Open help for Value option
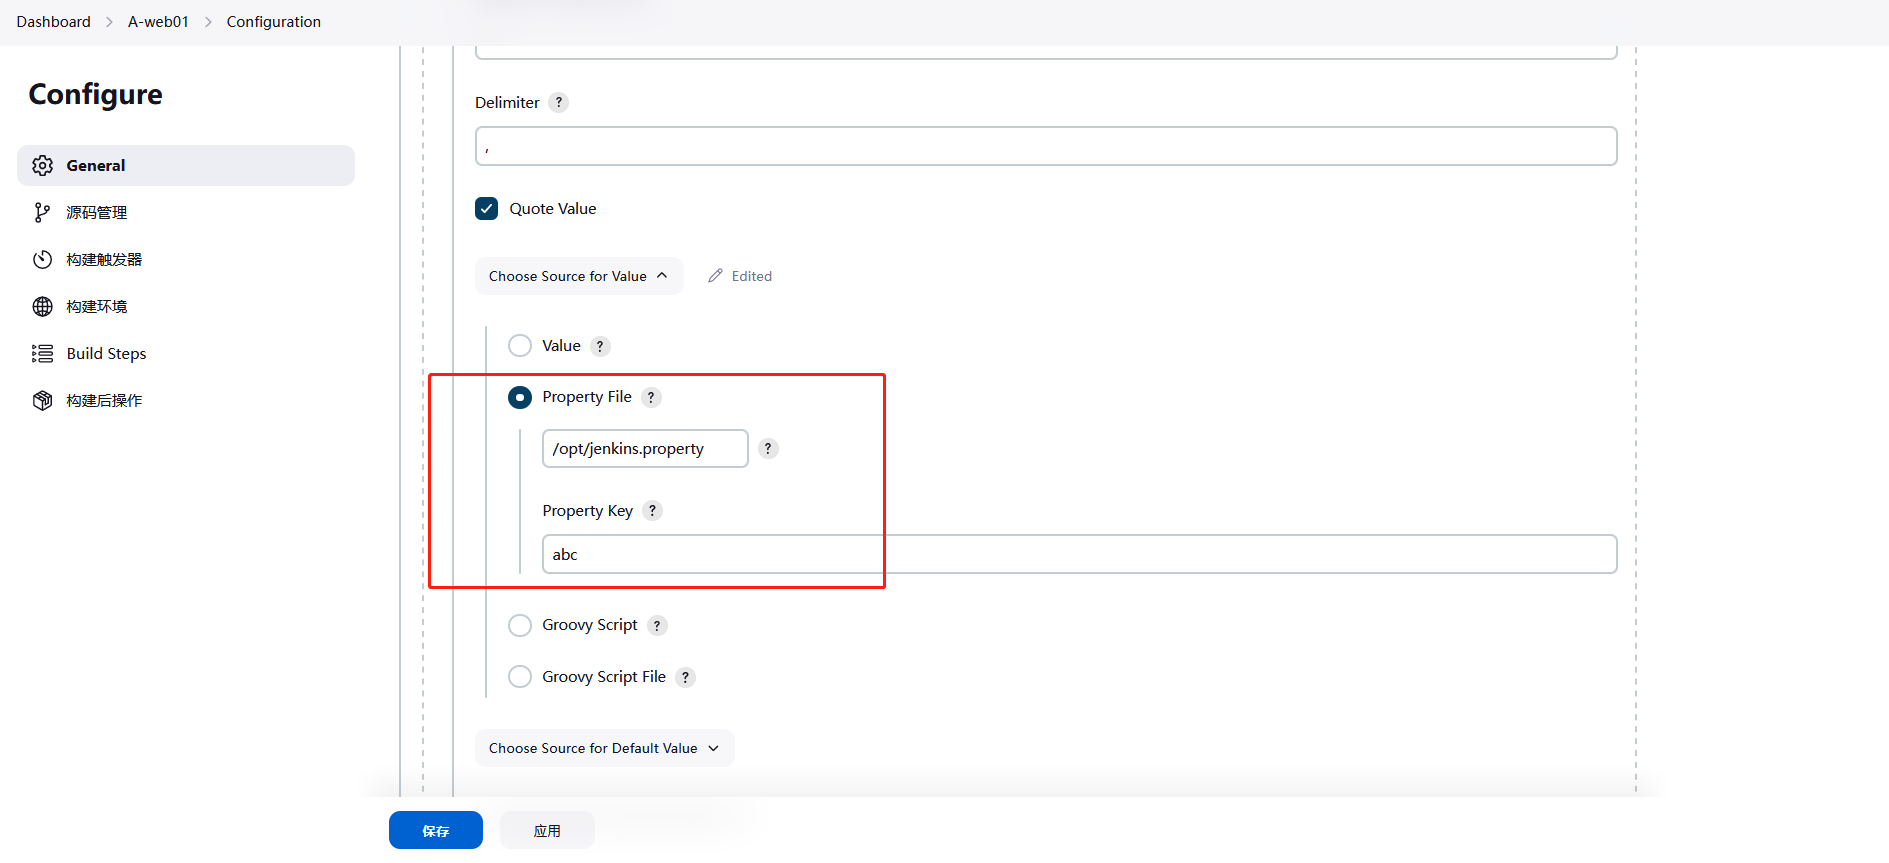Image resolution: width=1889 pixels, height=863 pixels. click(x=600, y=346)
